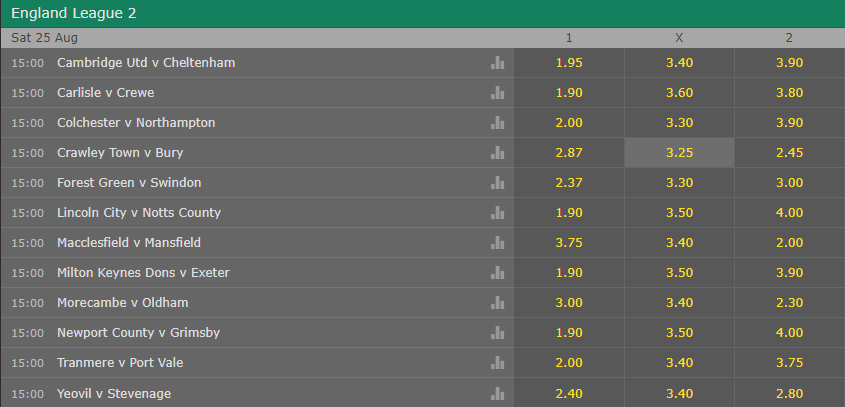Open stats icon for Morecambe v Oldham
Viewport: 845px width, 407px height.
point(497,302)
